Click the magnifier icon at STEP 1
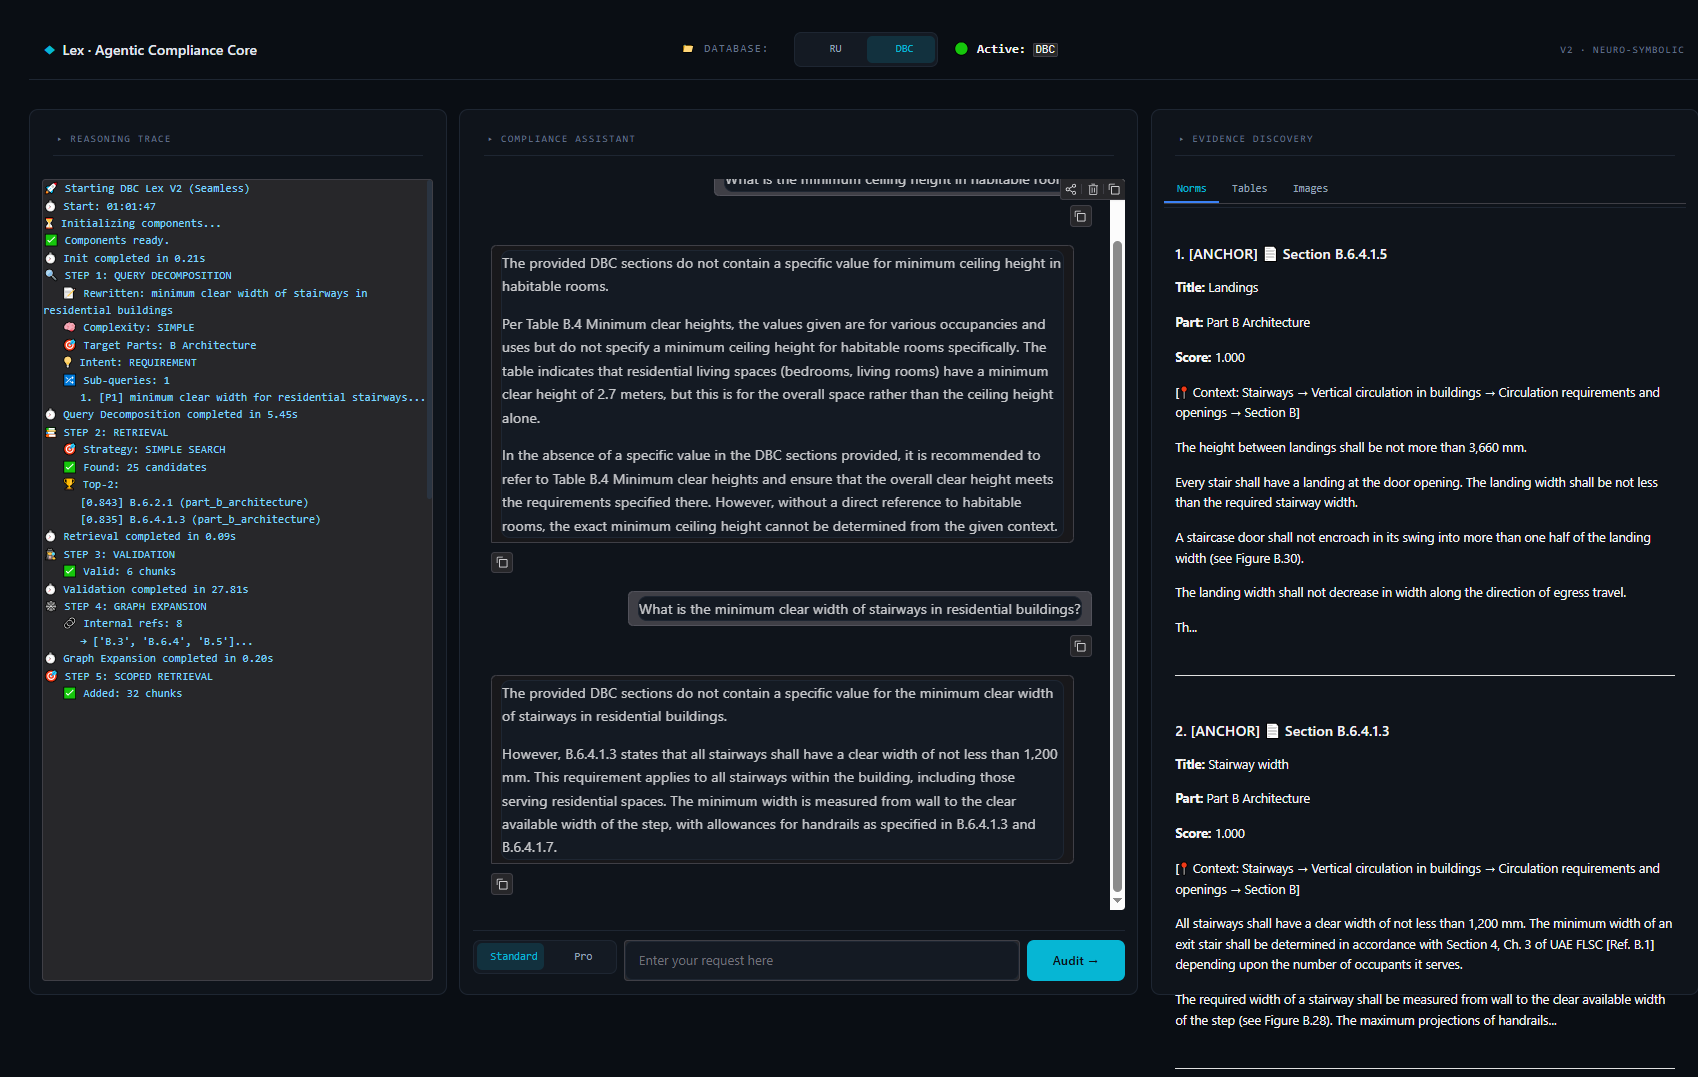Image resolution: width=1698 pixels, height=1077 pixels. point(51,275)
